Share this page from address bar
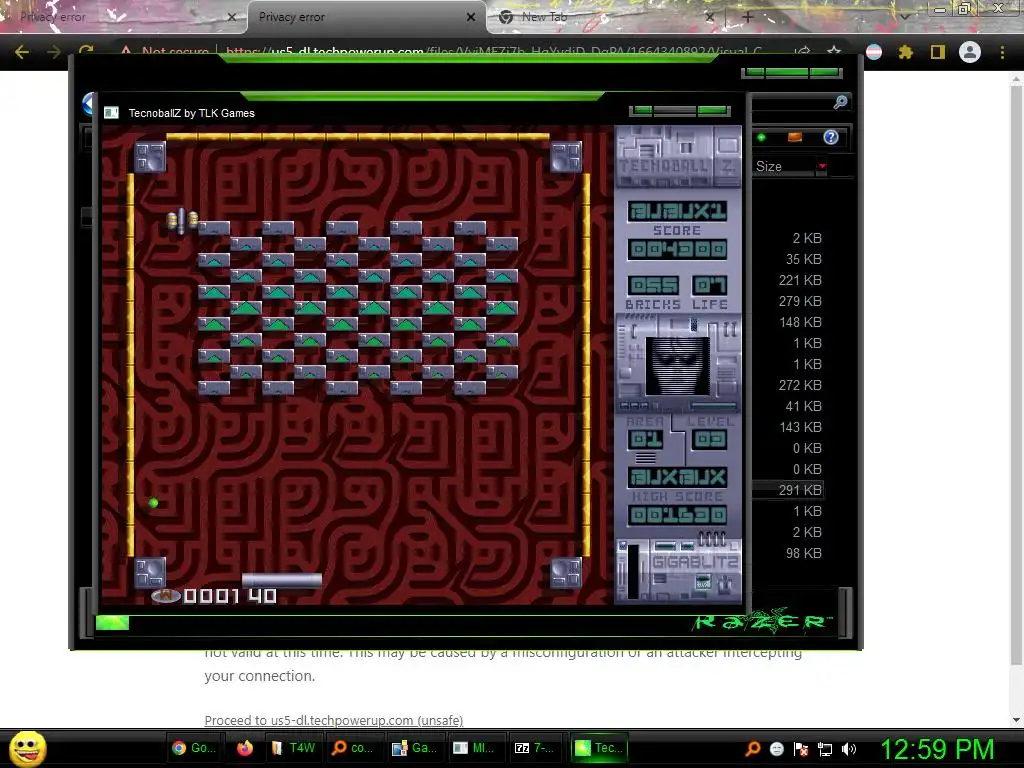Viewport: 1024px width, 768px height. click(803, 52)
